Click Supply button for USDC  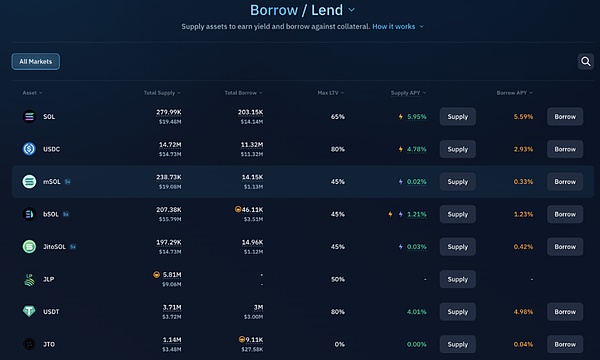click(458, 149)
